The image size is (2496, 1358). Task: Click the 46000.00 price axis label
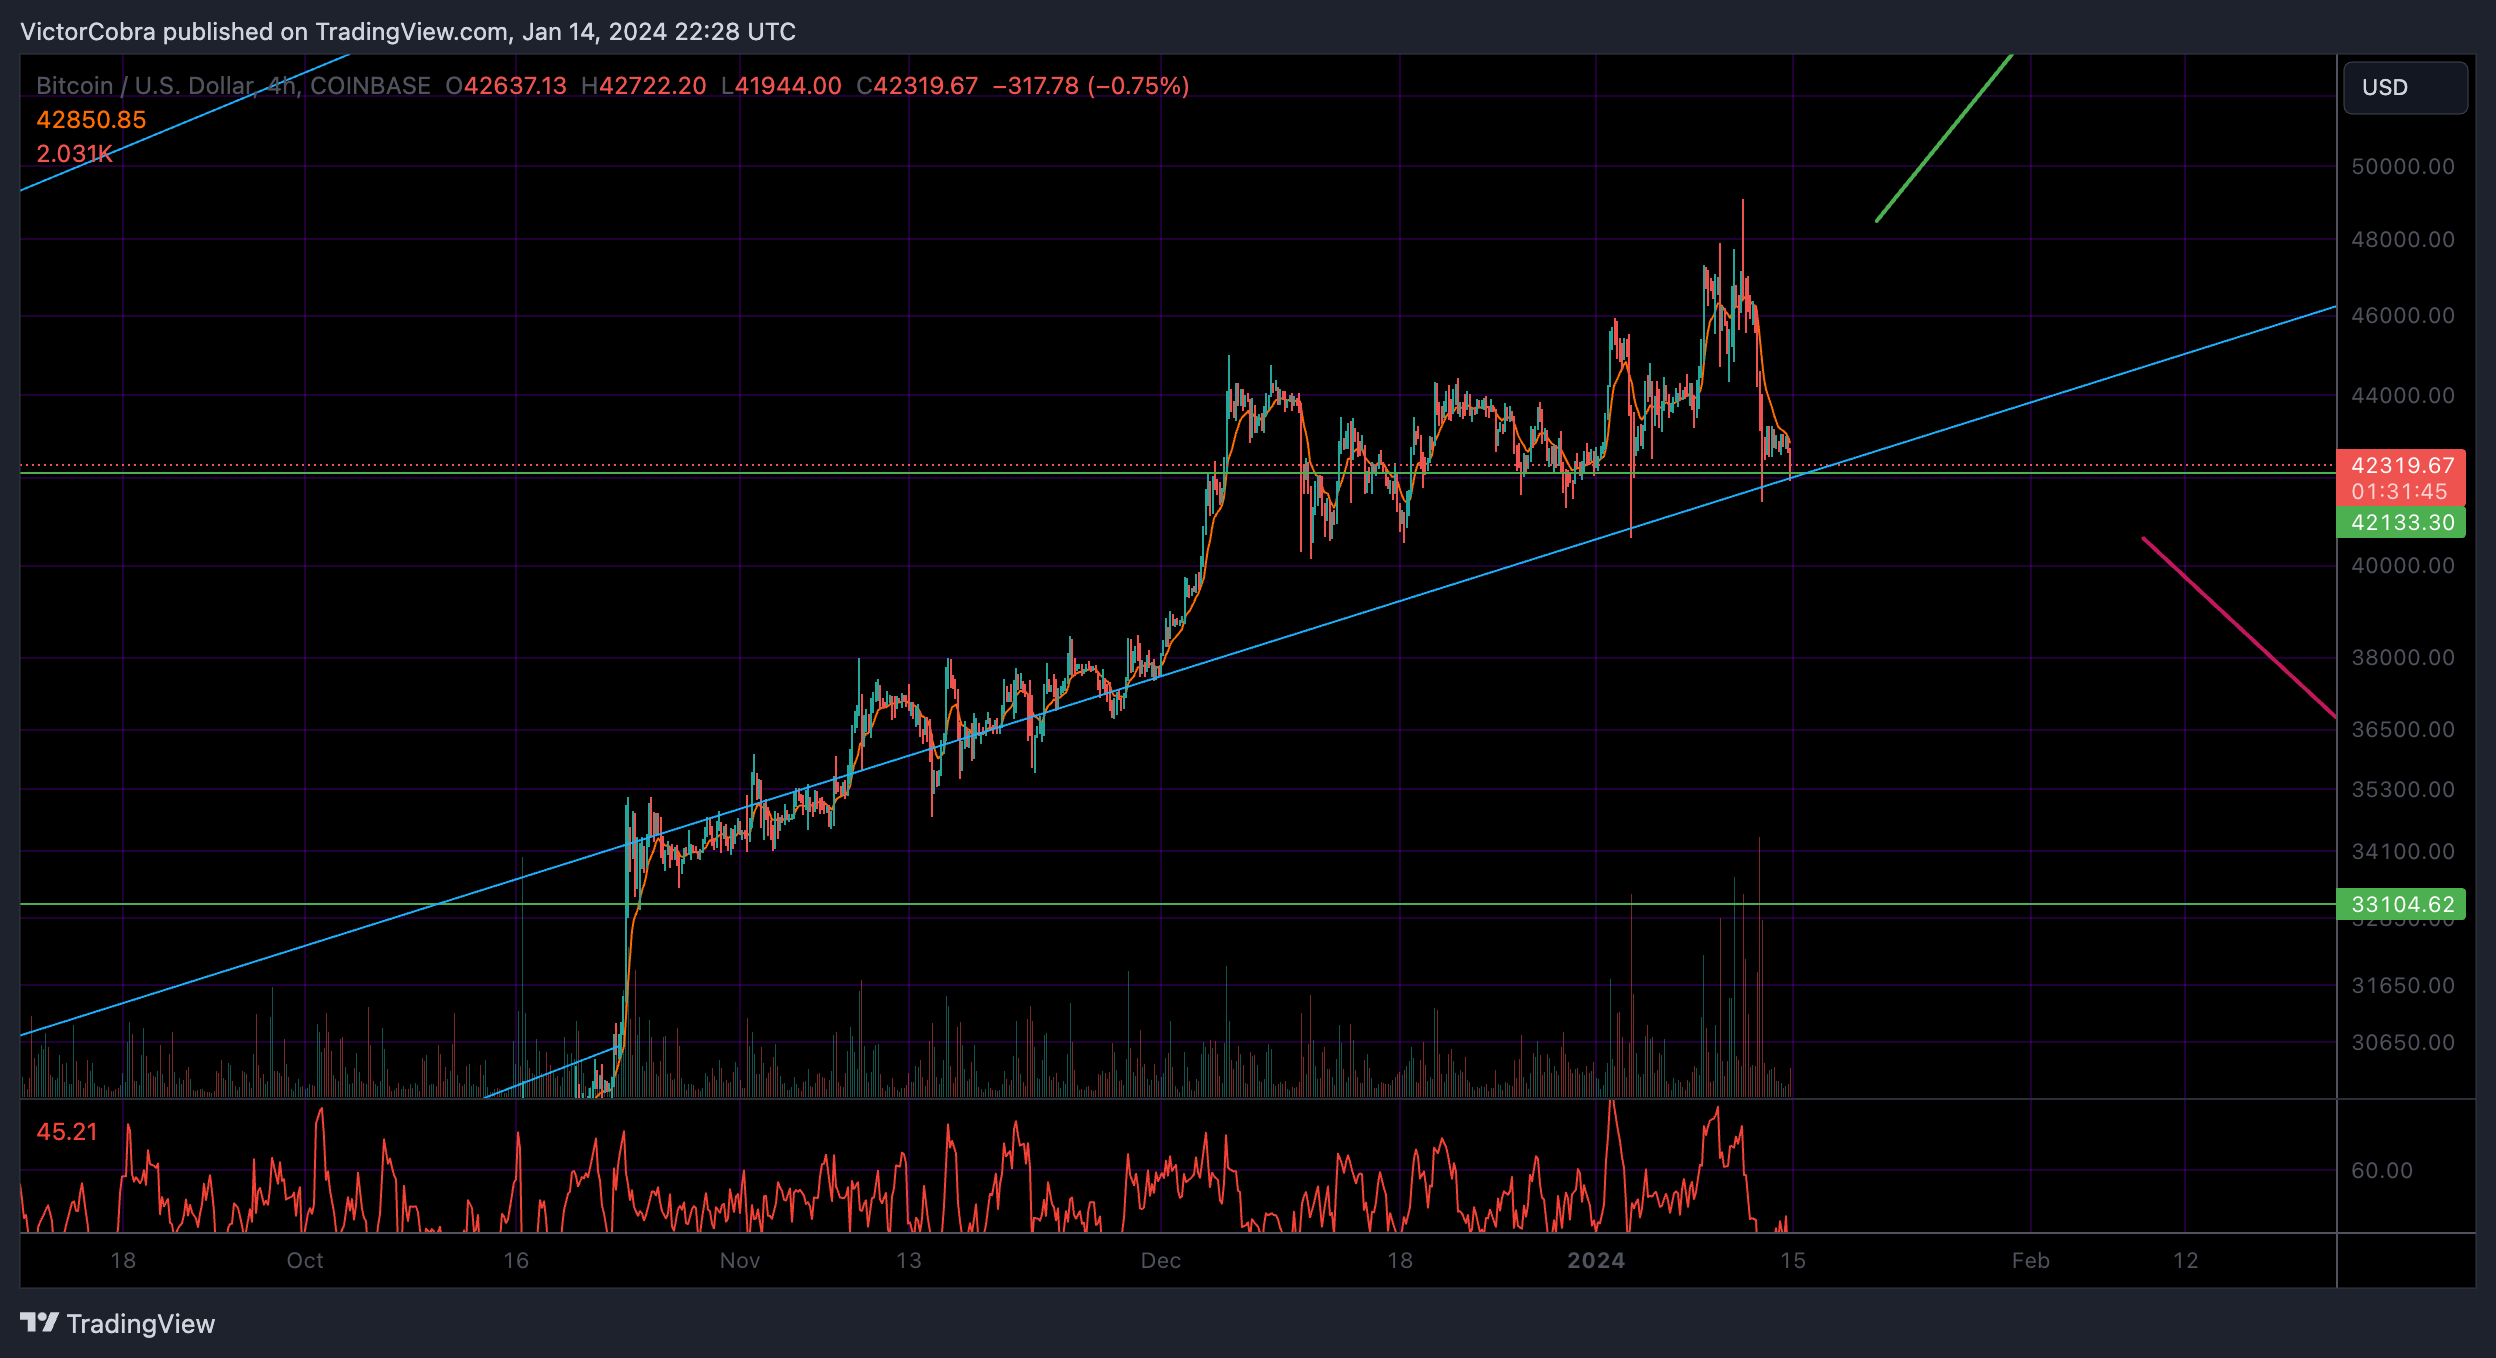point(2402,316)
